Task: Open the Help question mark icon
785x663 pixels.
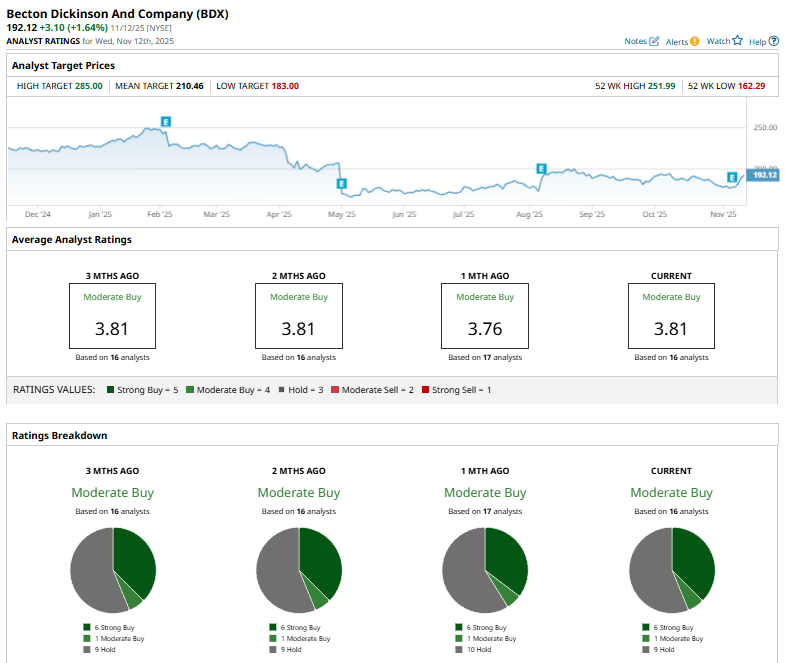Action: coord(773,41)
